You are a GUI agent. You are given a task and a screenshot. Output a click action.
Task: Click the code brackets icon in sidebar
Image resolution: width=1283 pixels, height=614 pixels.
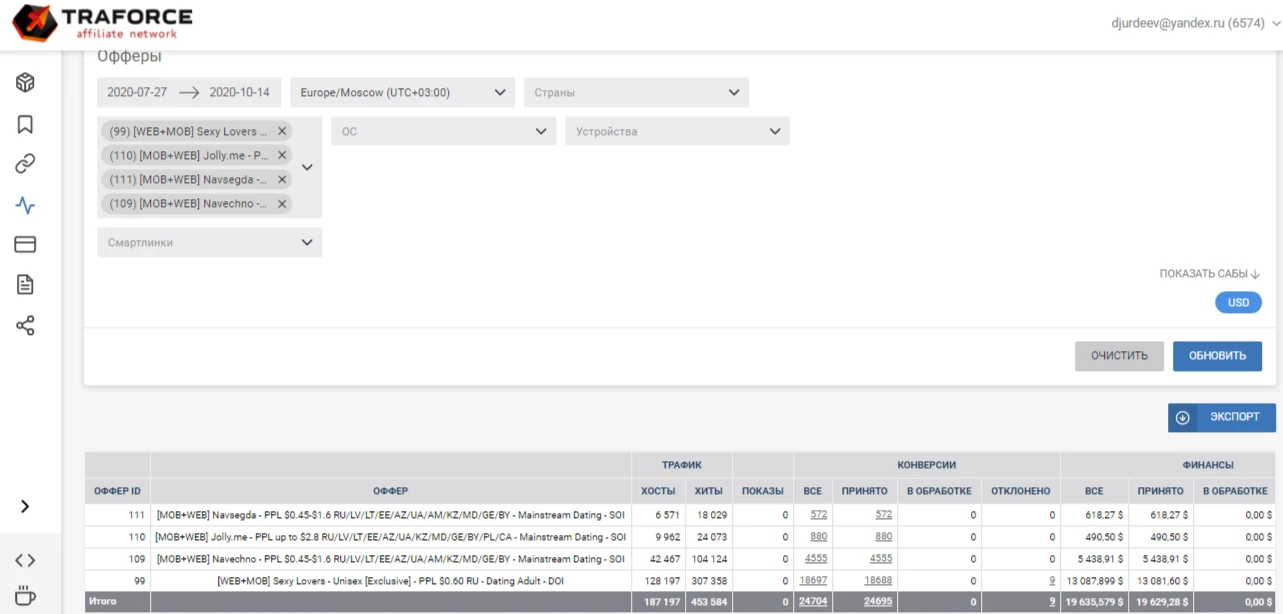click(x=25, y=561)
